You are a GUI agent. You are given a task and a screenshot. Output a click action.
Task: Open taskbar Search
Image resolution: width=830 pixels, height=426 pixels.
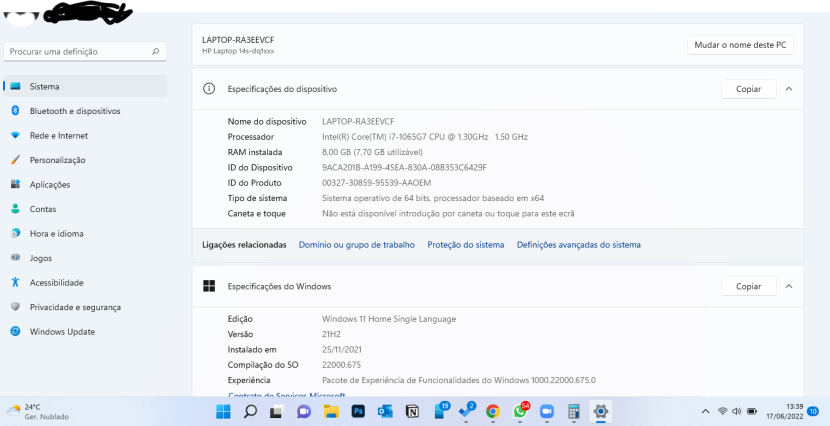click(x=250, y=412)
